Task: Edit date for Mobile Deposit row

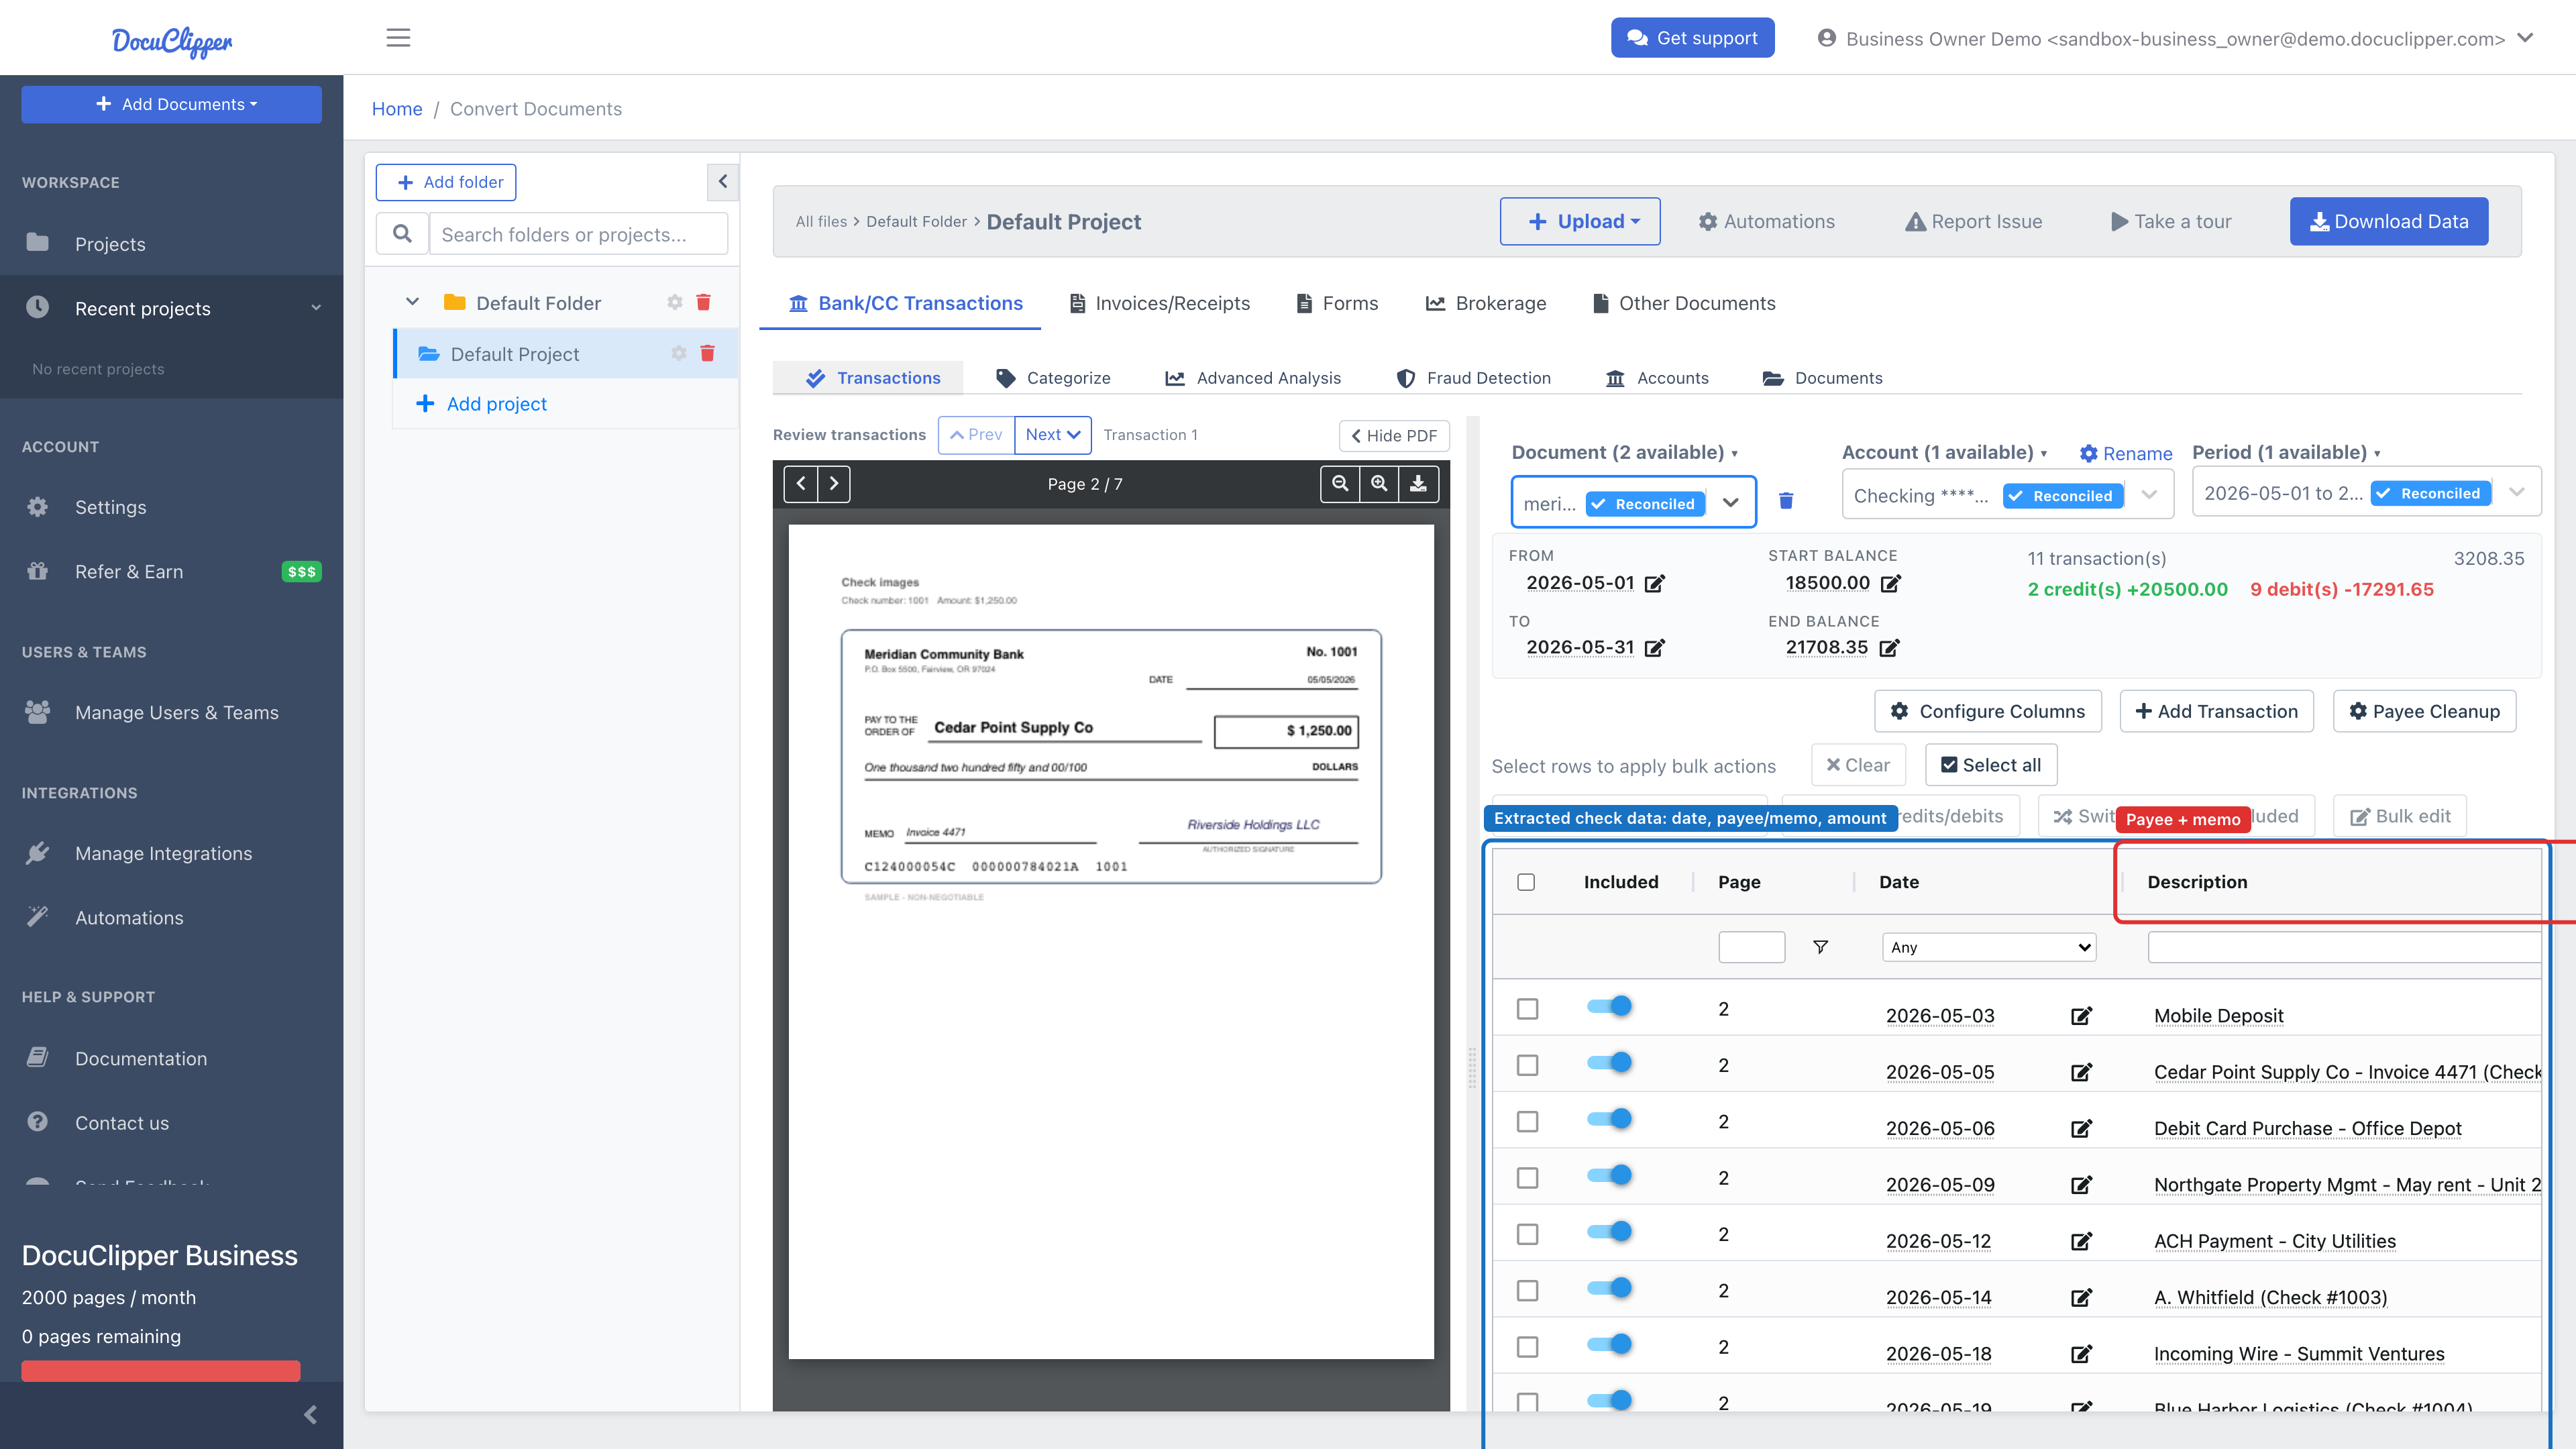Action: click(x=2081, y=1016)
